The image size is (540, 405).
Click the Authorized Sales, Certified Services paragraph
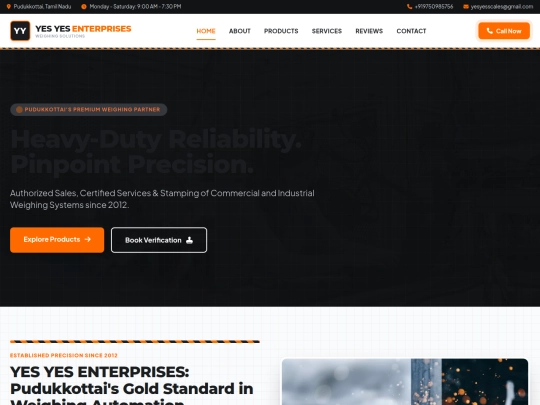162,199
